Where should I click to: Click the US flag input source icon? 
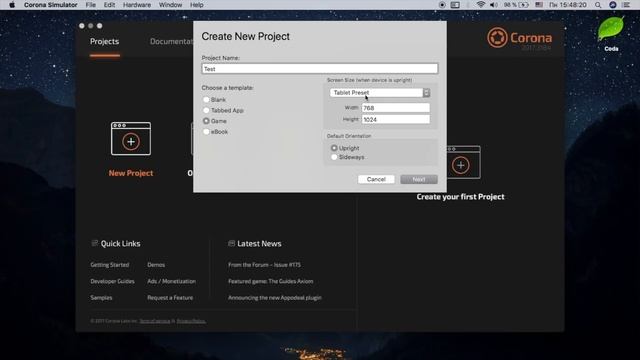pos(539,5)
